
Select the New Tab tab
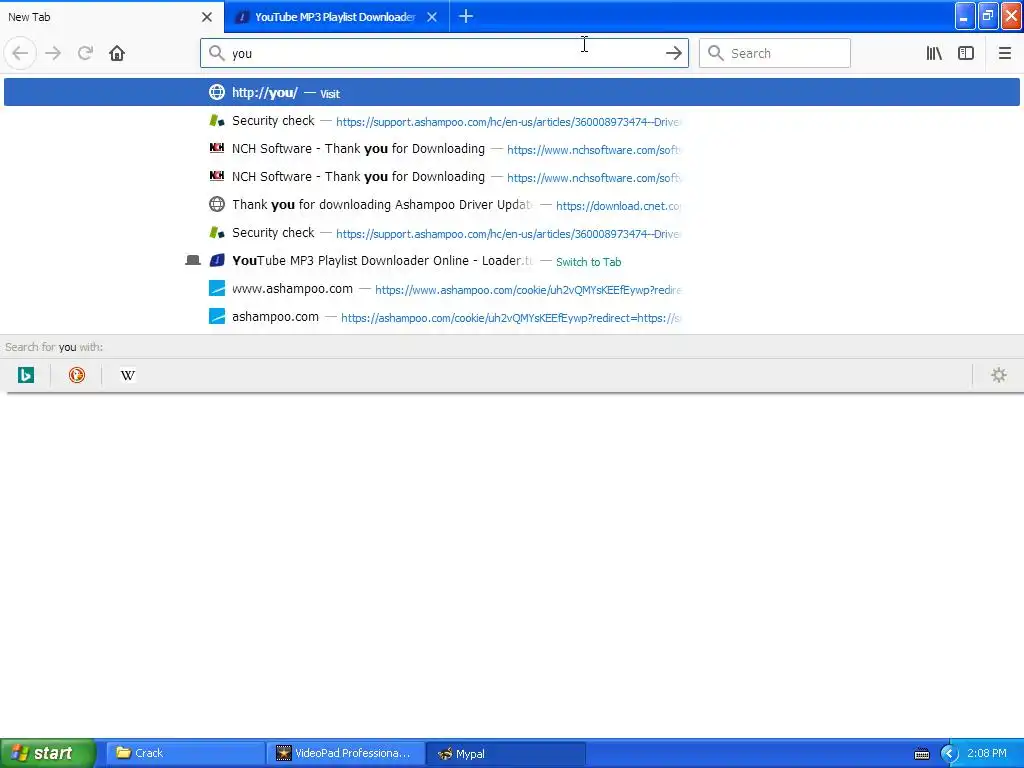click(112, 17)
